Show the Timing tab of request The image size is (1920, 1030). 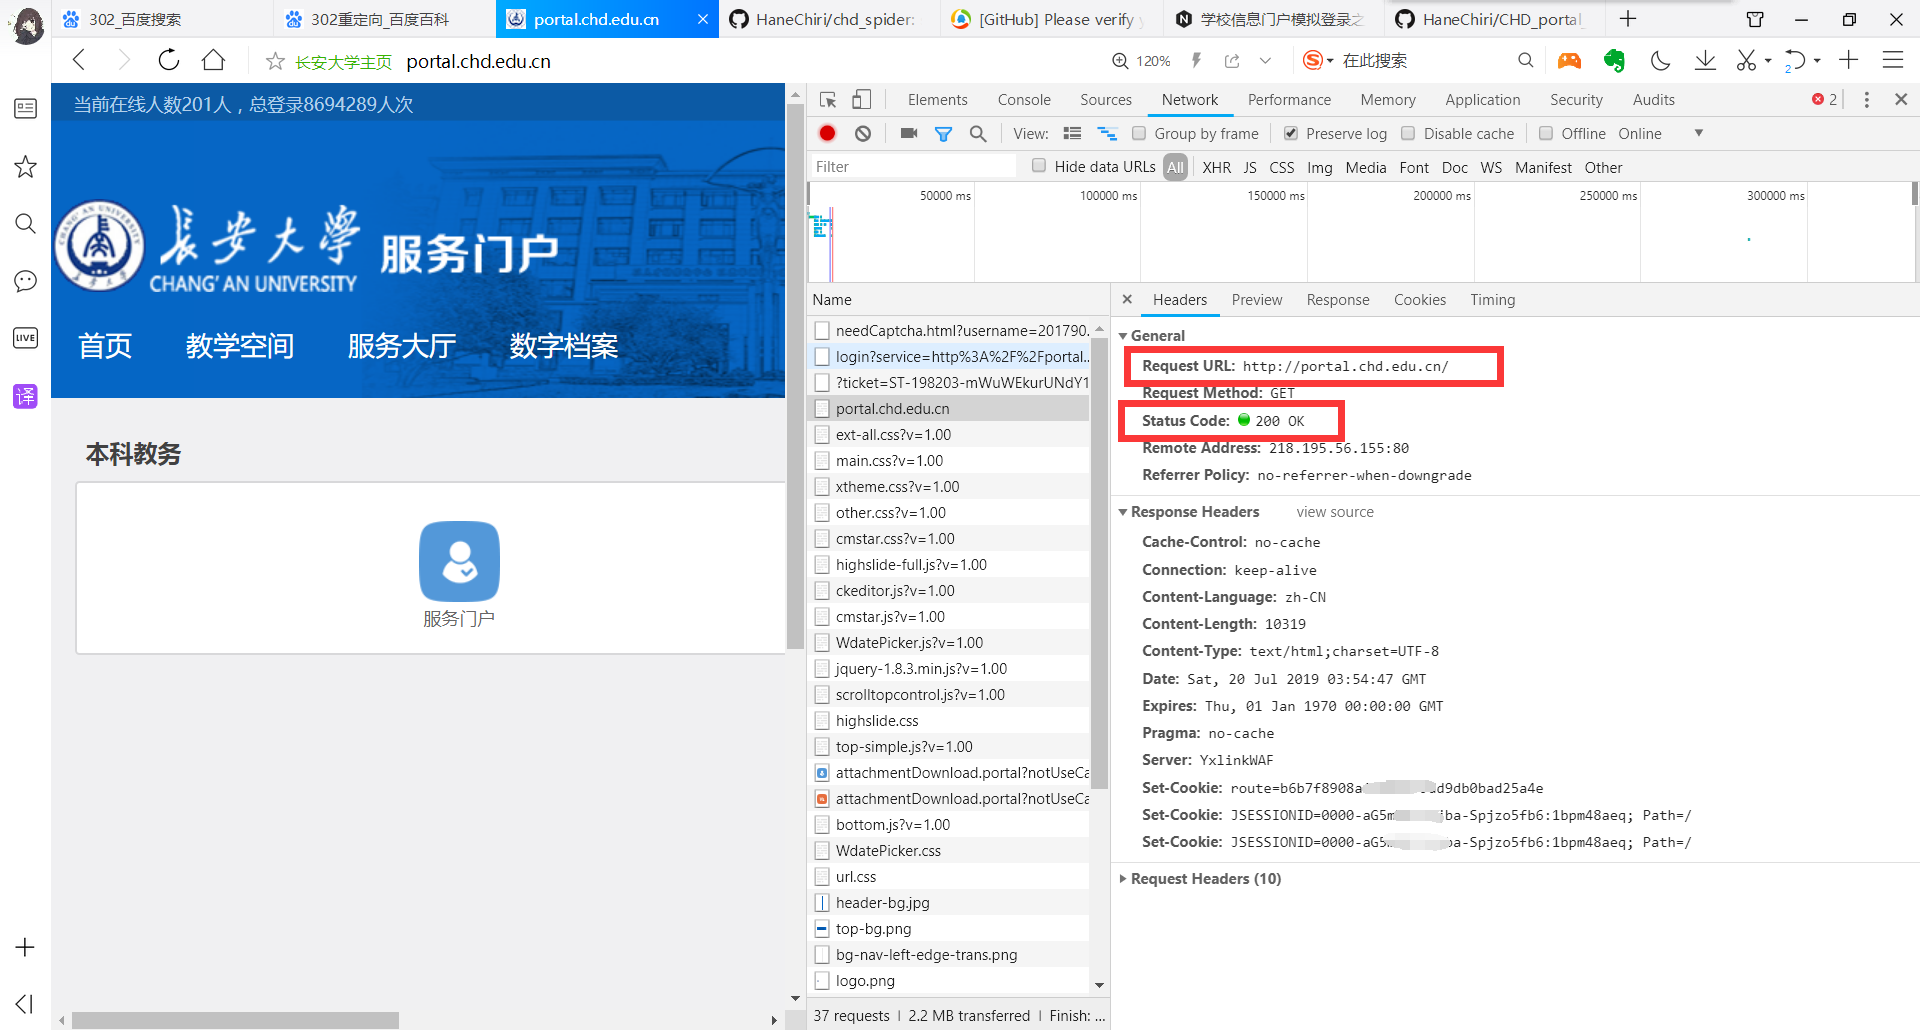1493,300
